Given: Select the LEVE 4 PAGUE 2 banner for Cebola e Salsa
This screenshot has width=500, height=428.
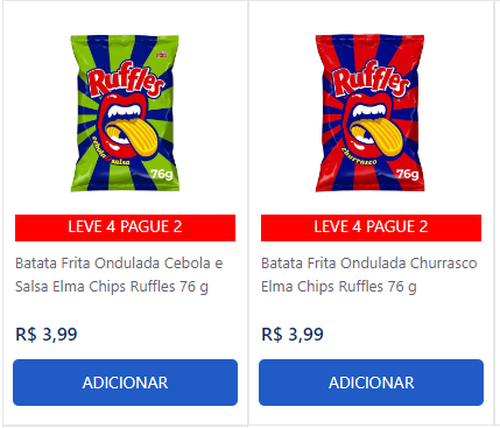Looking at the screenshot, I should 125,228.
